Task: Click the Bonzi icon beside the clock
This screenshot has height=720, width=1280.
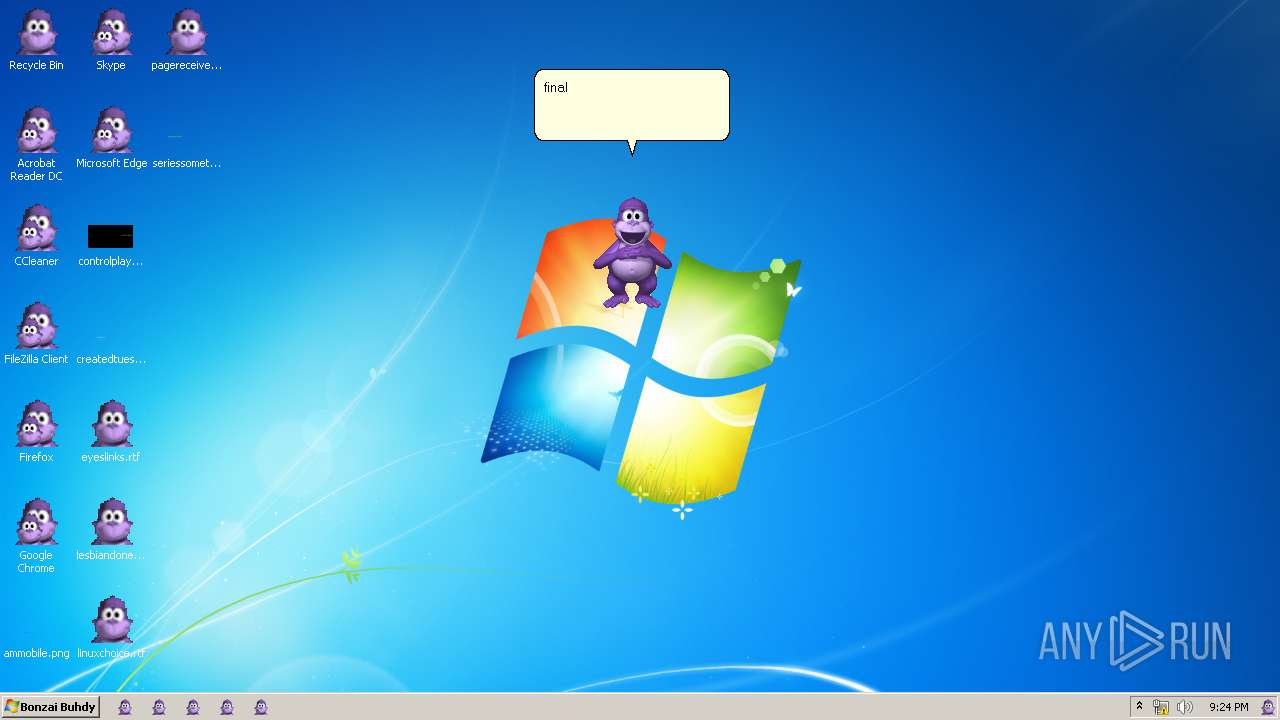Action: coord(1268,707)
